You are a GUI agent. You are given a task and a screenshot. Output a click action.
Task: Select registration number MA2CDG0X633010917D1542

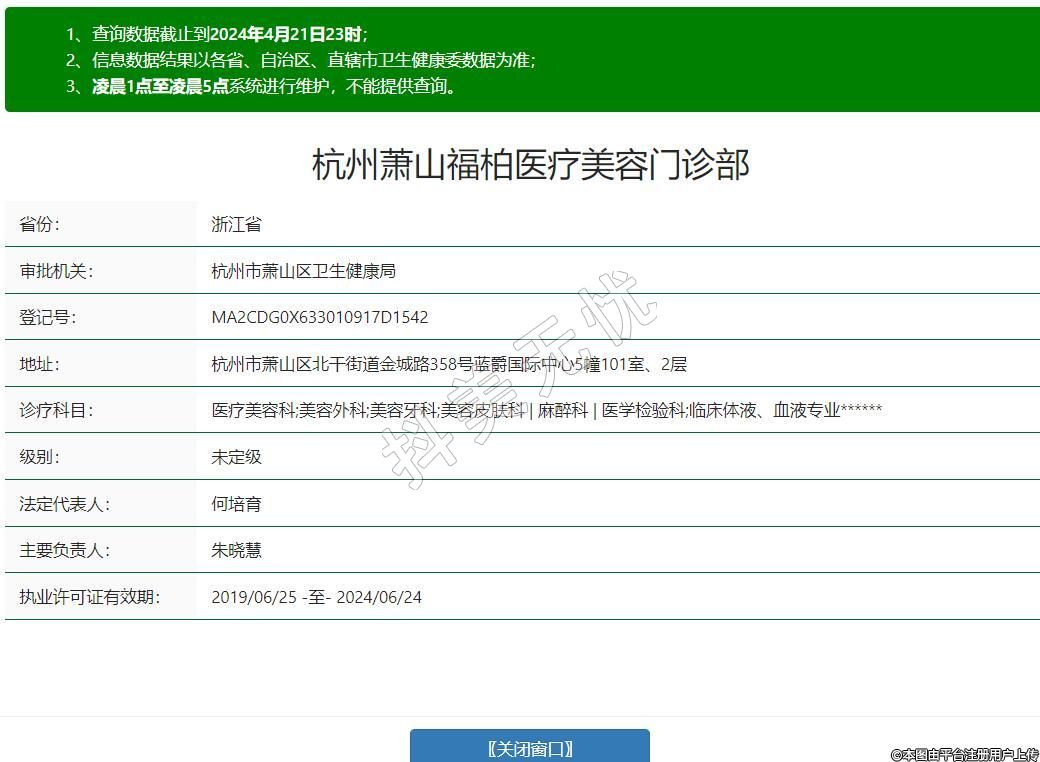(x=320, y=317)
